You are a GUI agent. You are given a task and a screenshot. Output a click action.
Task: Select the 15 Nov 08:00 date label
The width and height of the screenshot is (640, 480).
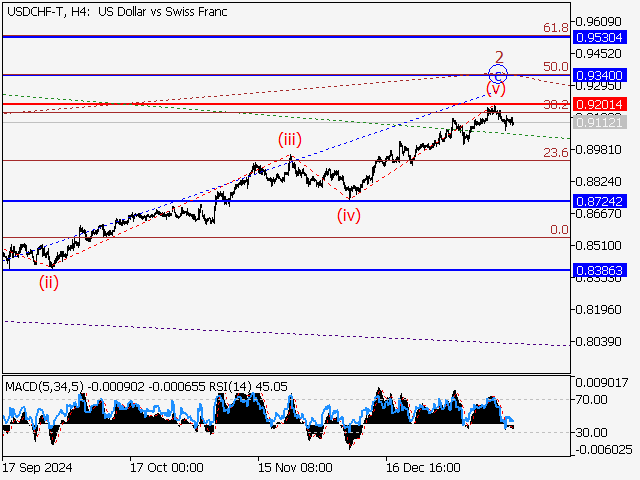[x=295, y=467]
